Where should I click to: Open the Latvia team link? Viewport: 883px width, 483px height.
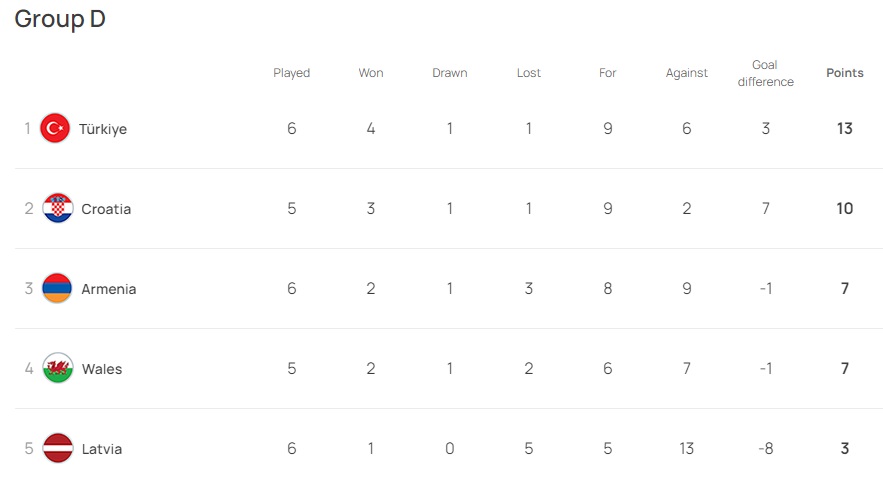(102, 449)
